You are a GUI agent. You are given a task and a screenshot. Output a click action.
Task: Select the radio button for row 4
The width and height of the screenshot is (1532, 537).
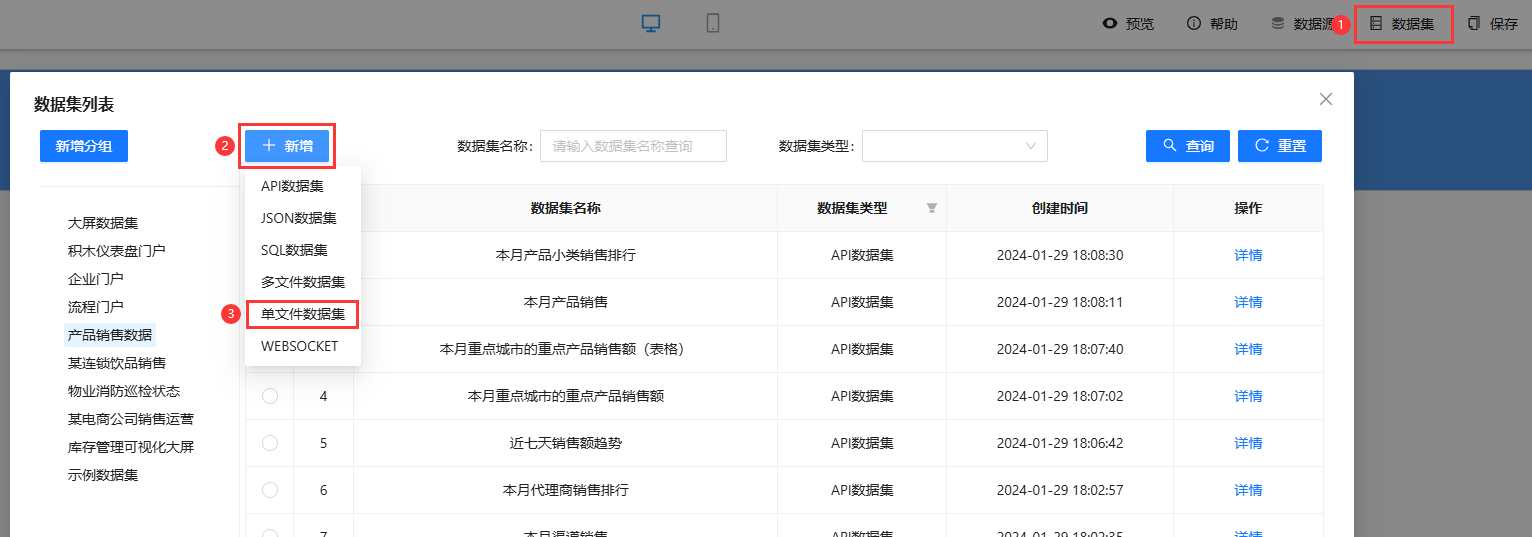(x=270, y=396)
